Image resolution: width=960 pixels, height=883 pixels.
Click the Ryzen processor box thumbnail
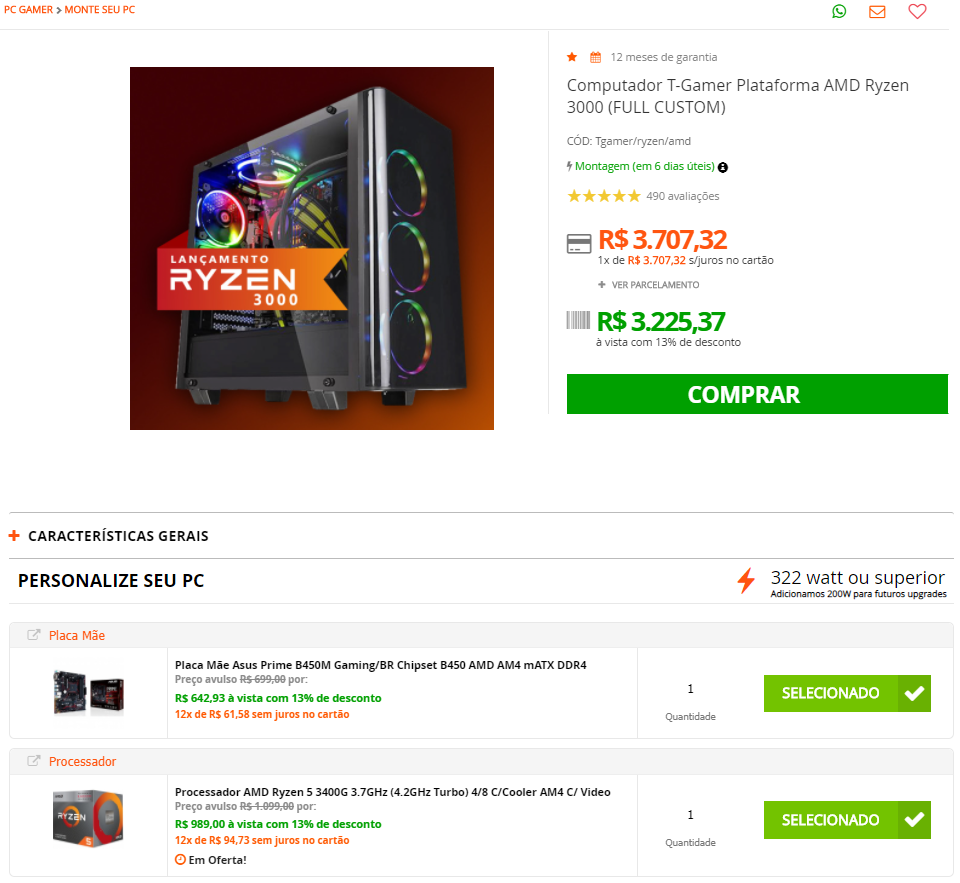88,818
